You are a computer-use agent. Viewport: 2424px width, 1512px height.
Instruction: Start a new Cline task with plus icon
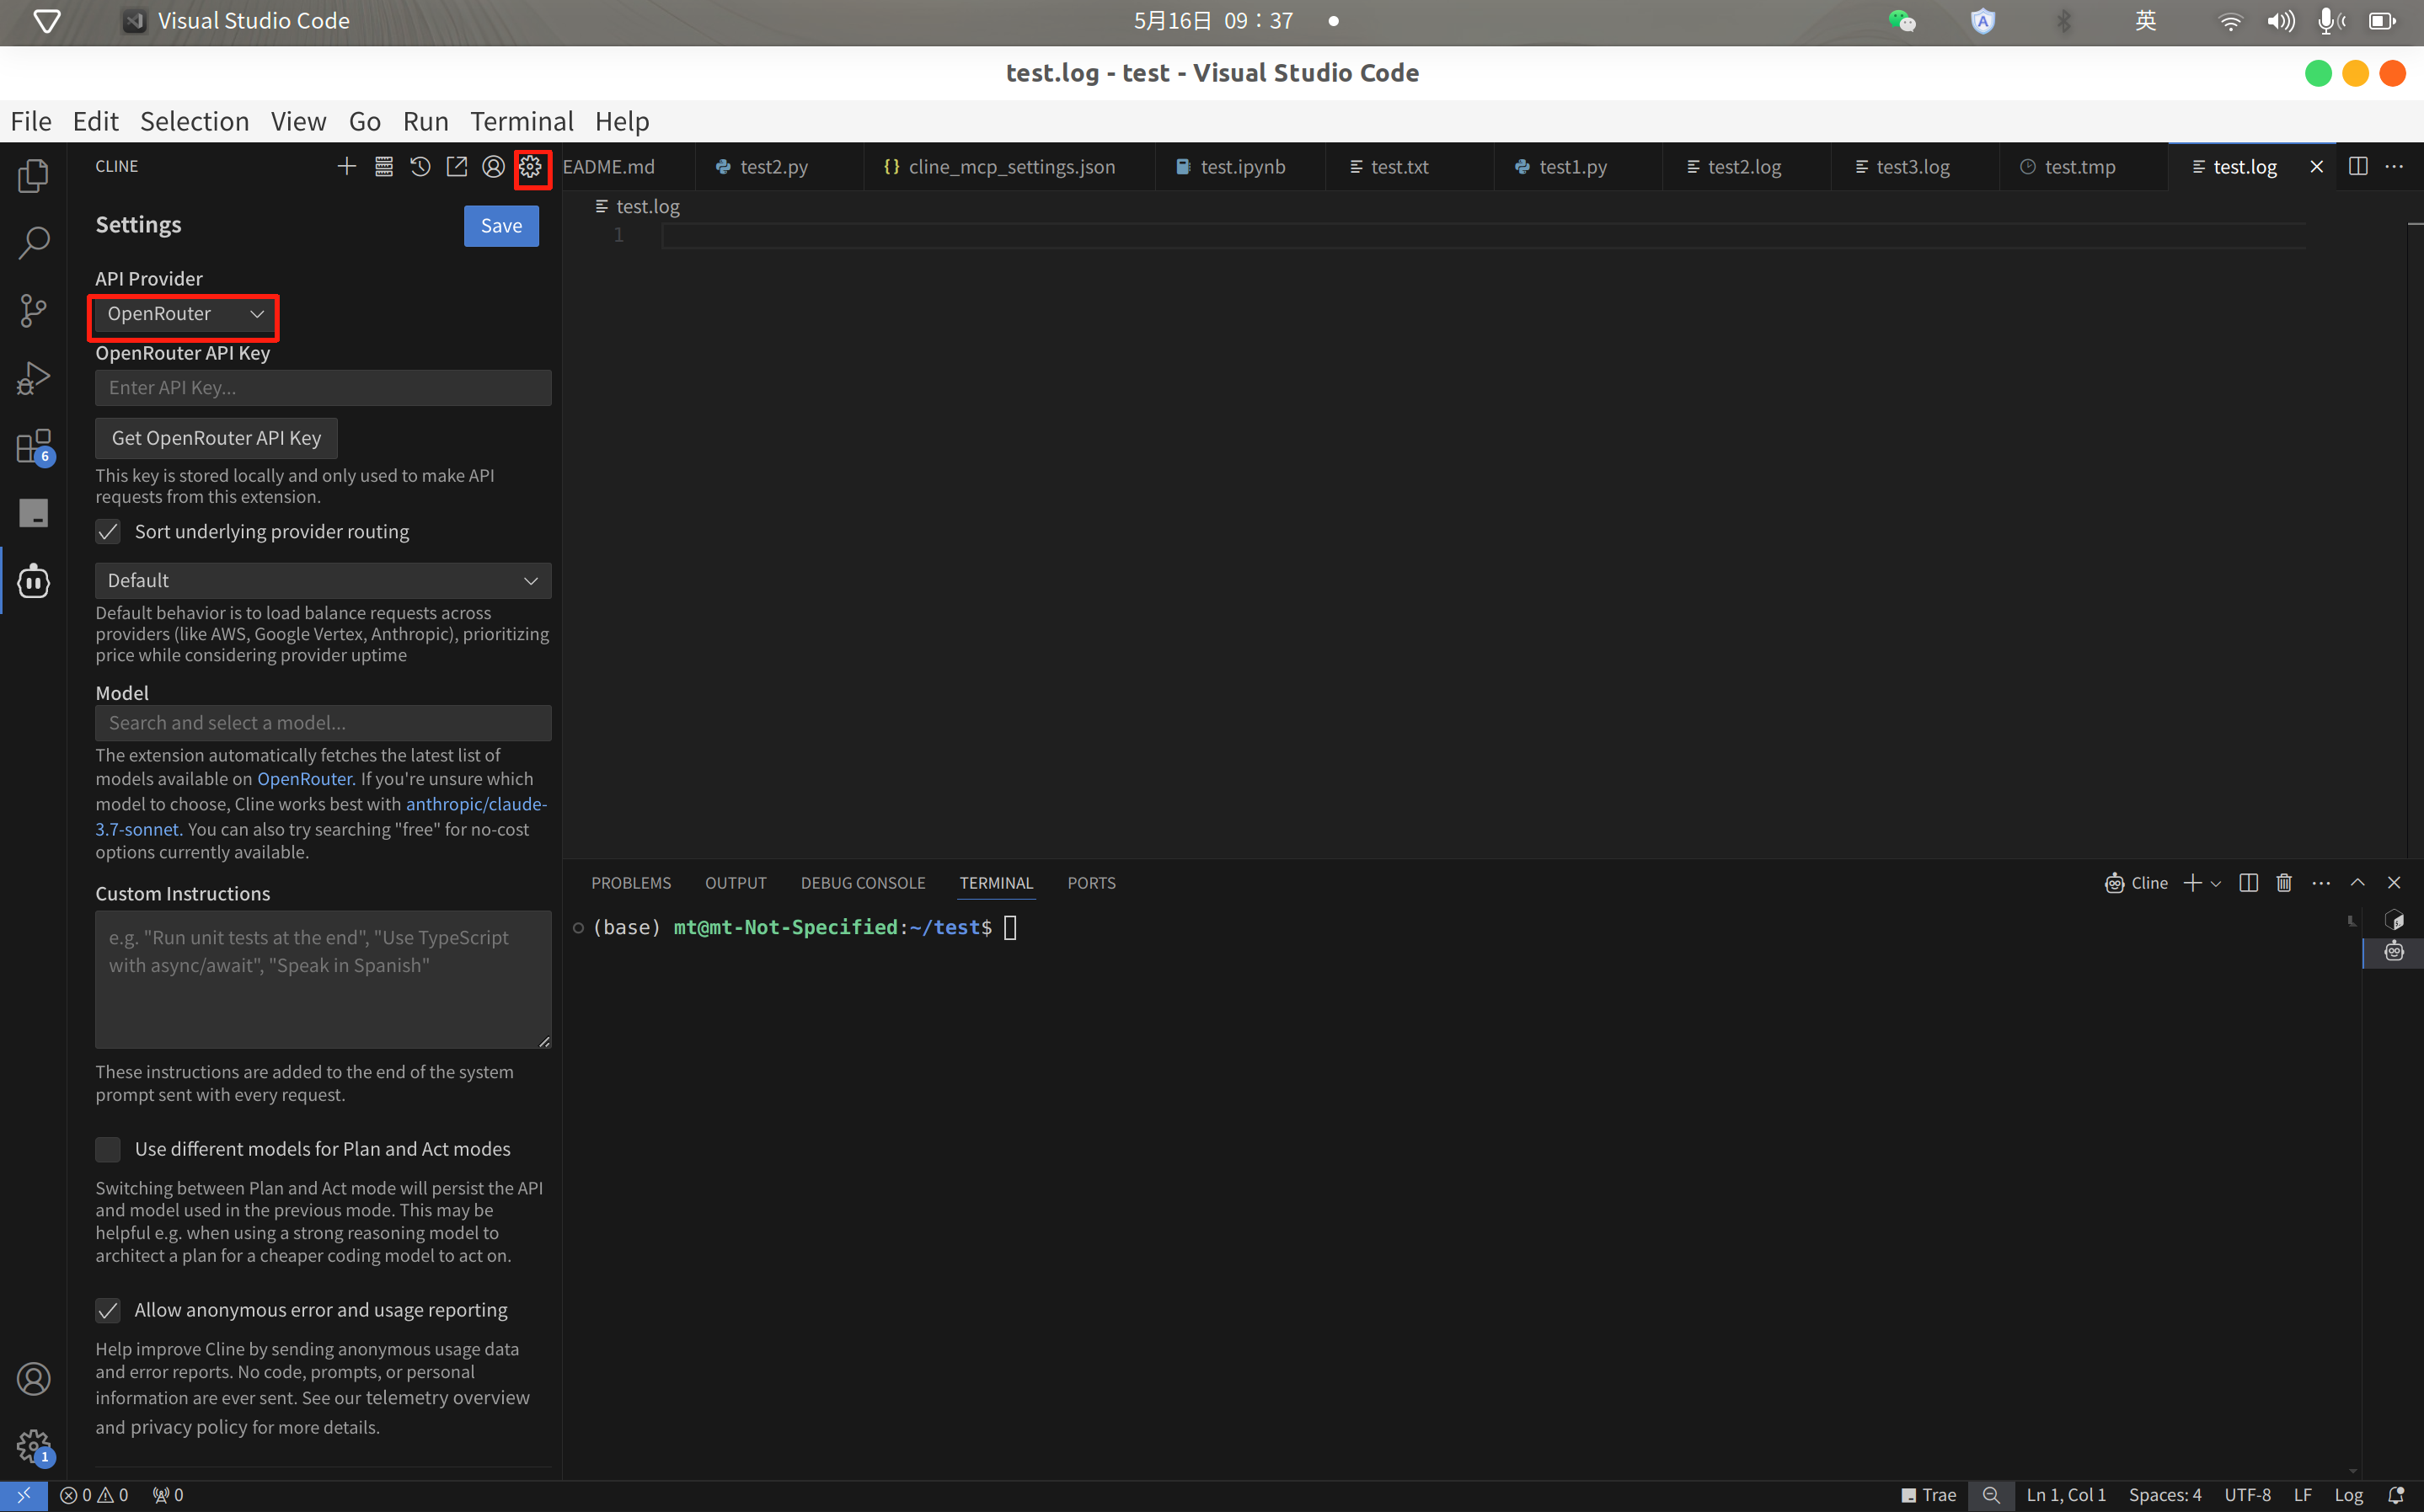tap(346, 166)
